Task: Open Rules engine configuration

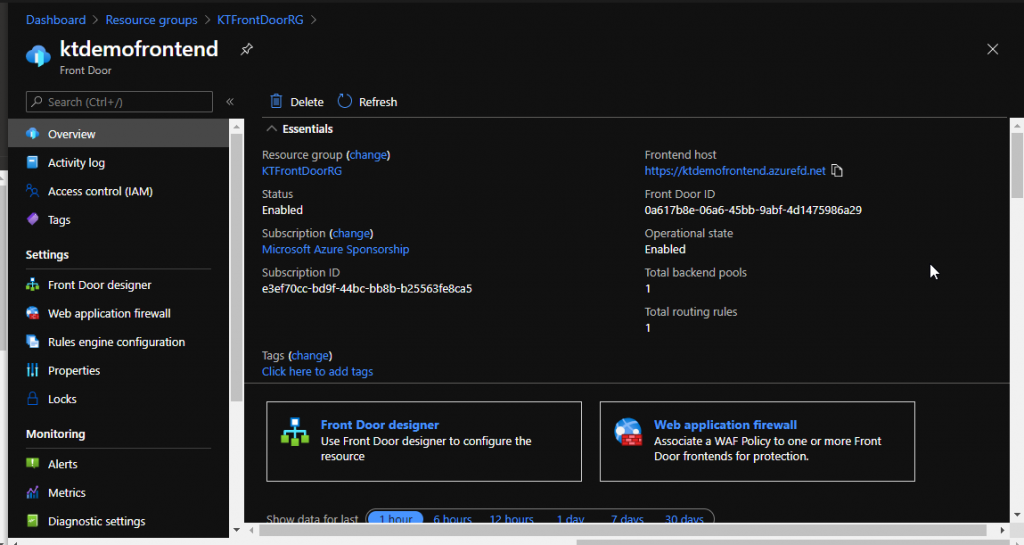Action: coord(118,342)
